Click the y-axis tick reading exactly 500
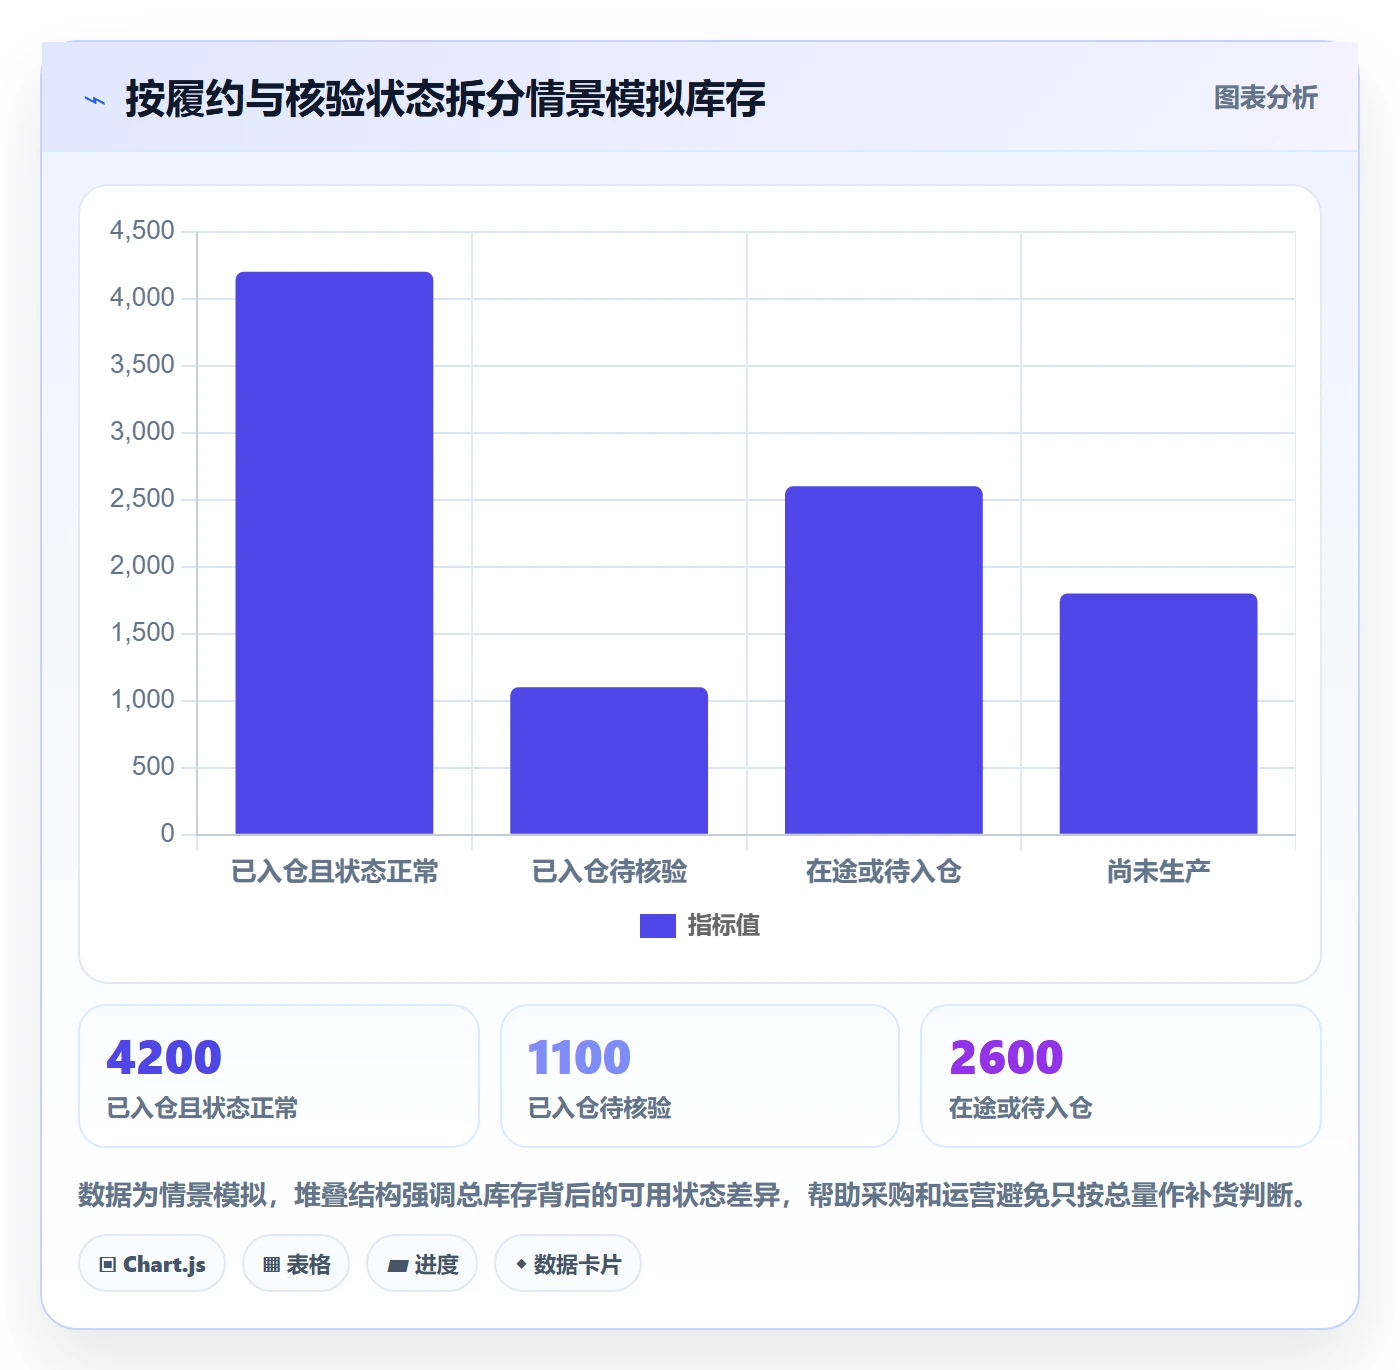 tap(153, 767)
